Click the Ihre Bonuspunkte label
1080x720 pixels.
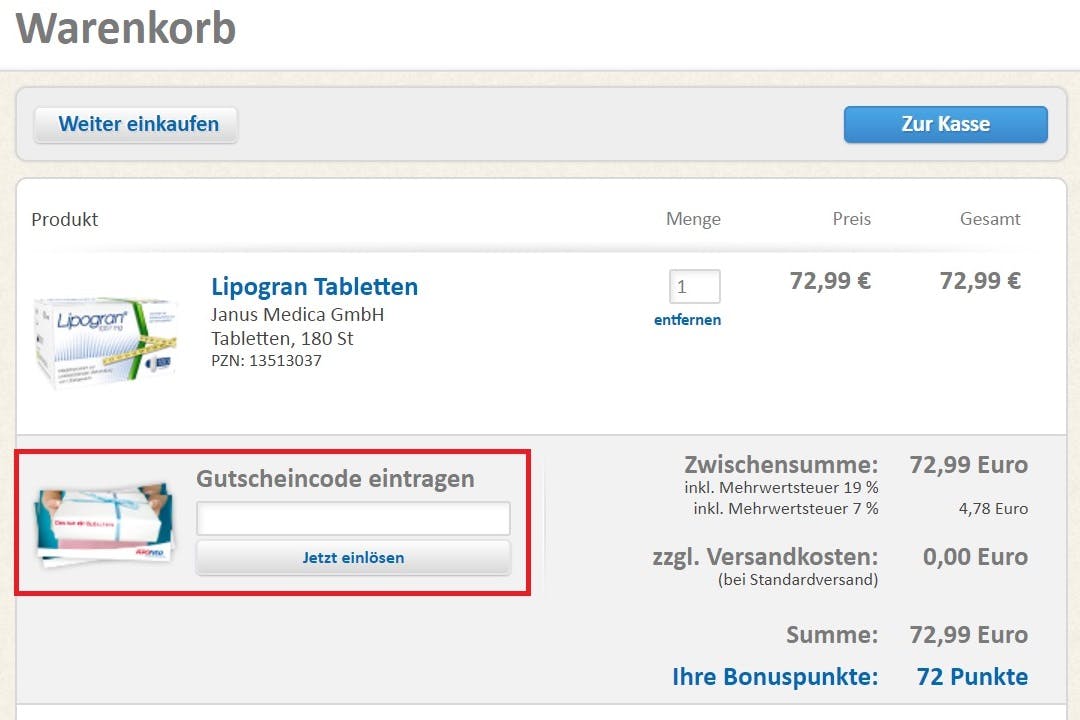(x=775, y=677)
